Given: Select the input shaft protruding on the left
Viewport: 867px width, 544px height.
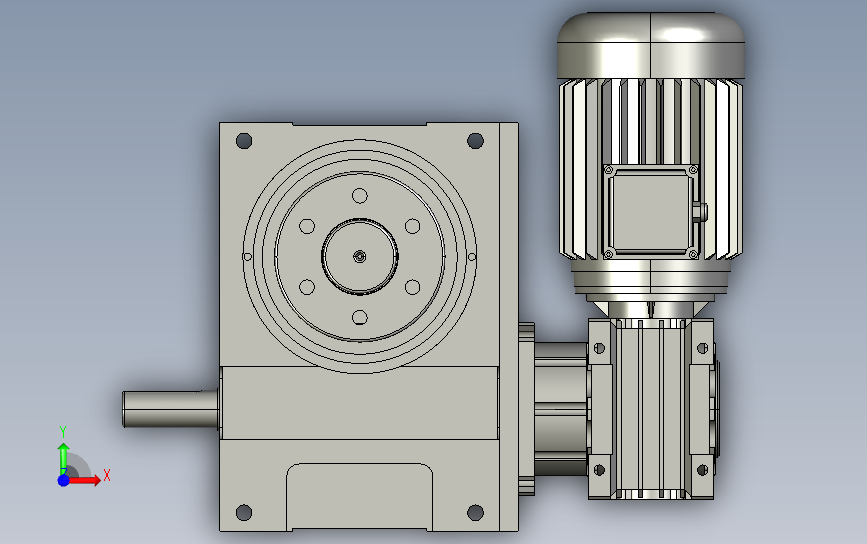Looking at the screenshot, I should click(170, 409).
